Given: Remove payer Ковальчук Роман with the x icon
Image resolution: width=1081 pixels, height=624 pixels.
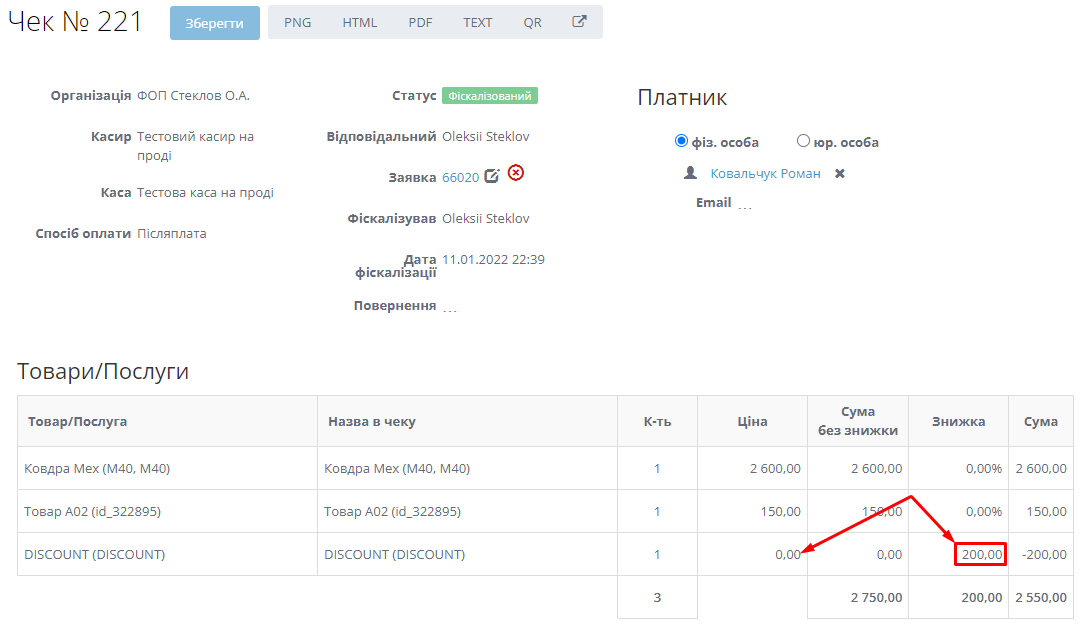Looking at the screenshot, I should pos(840,174).
